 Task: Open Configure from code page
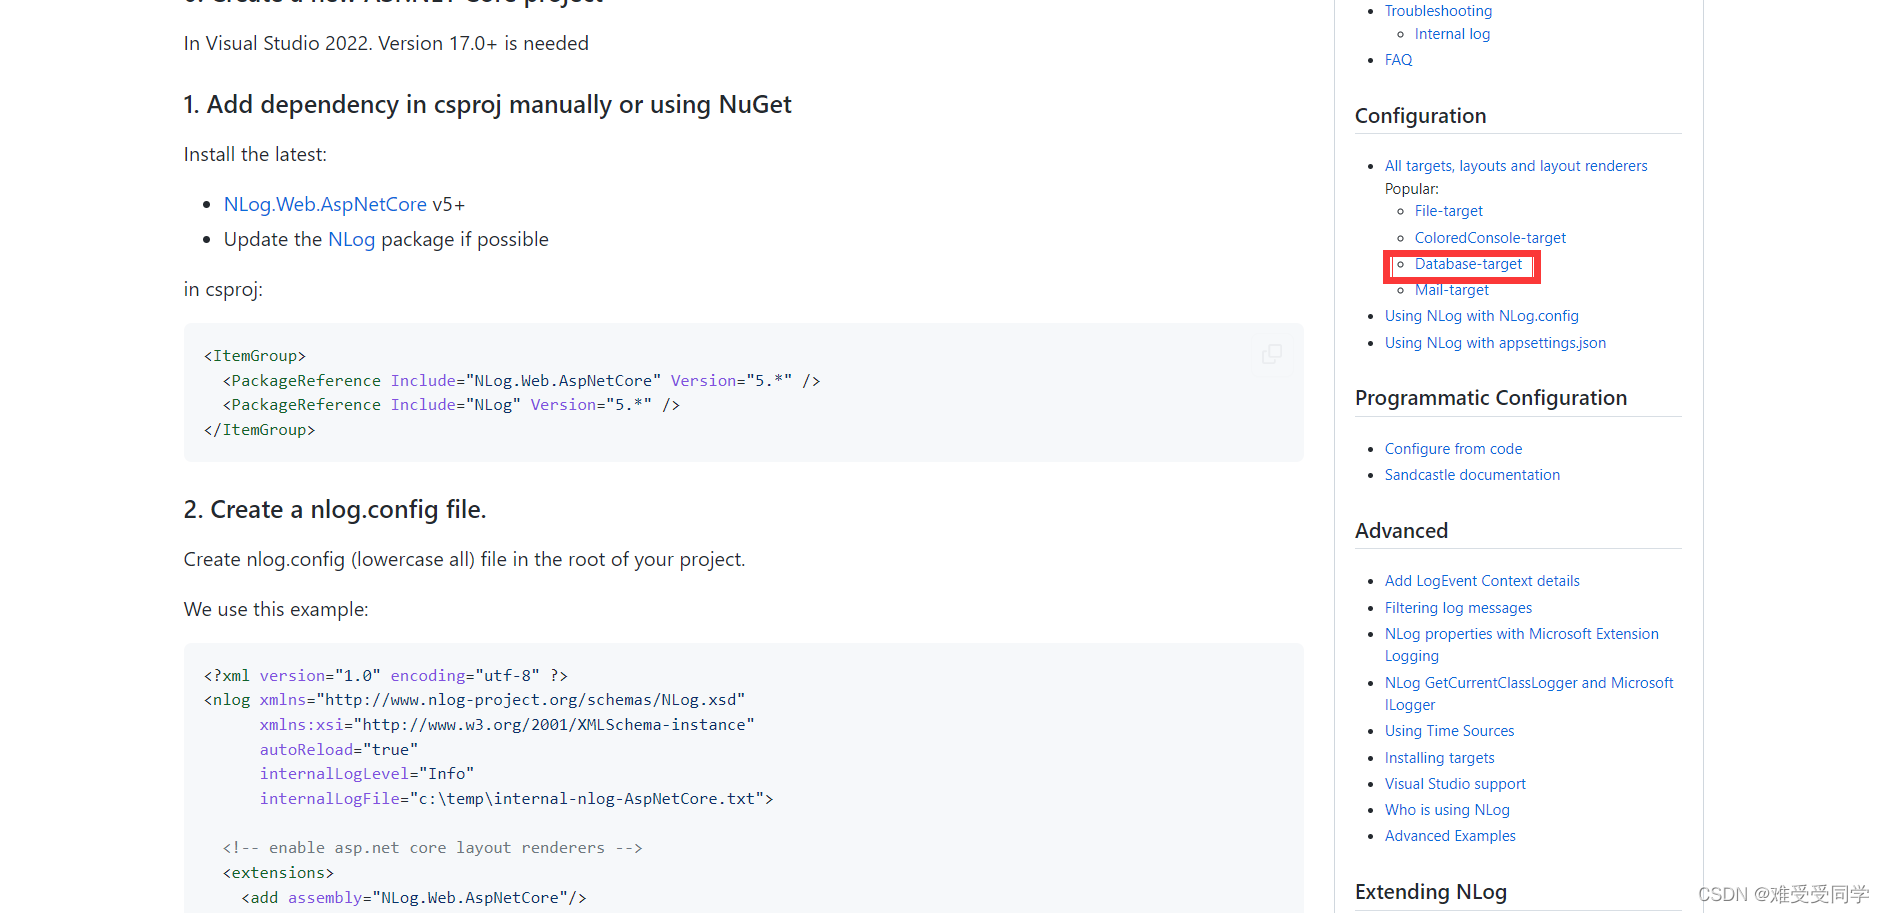tap(1453, 449)
